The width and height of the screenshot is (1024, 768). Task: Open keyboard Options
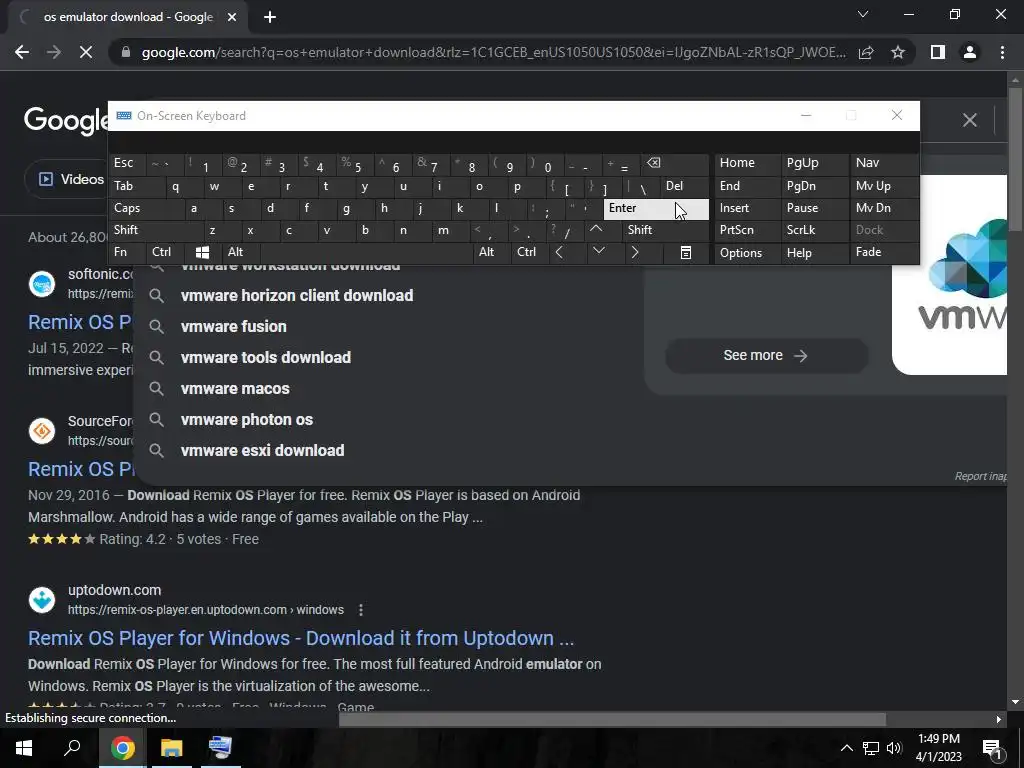746,253
